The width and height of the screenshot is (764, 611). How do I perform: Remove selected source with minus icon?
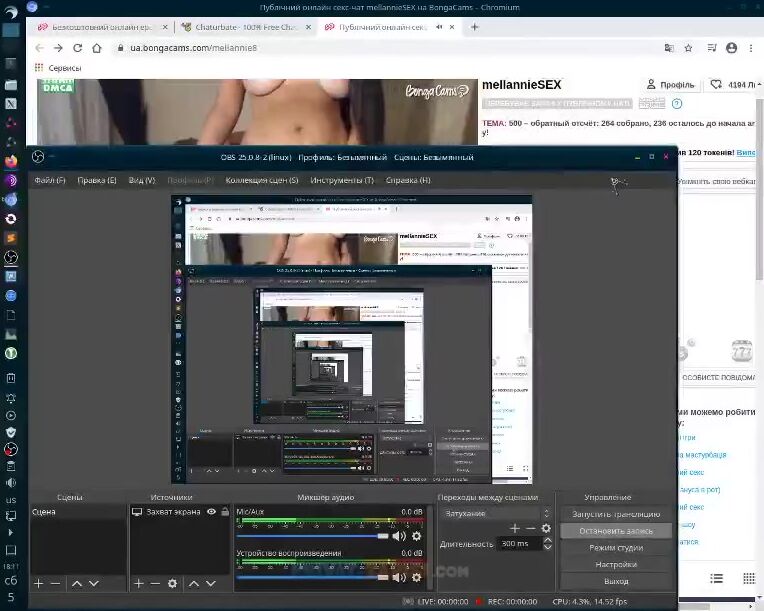(x=154, y=583)
